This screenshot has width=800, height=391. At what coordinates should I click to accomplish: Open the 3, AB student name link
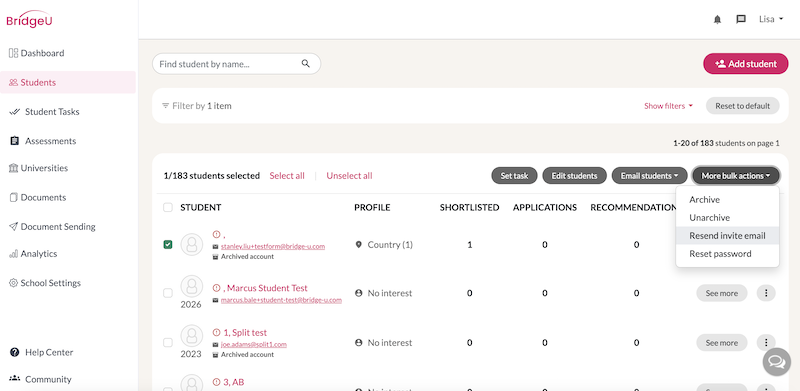pos(234,382)
